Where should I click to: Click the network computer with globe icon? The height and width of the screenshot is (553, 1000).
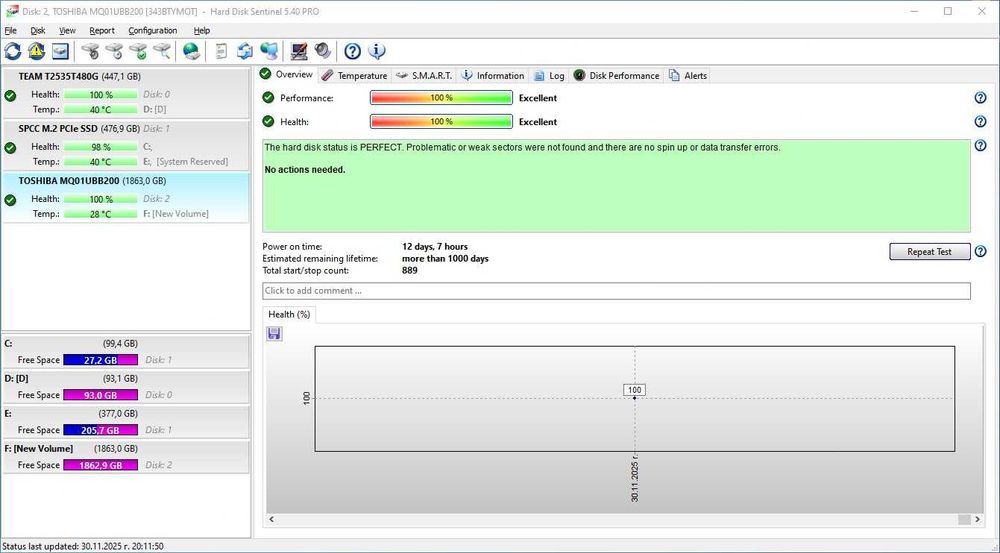[x=269, y=51]
